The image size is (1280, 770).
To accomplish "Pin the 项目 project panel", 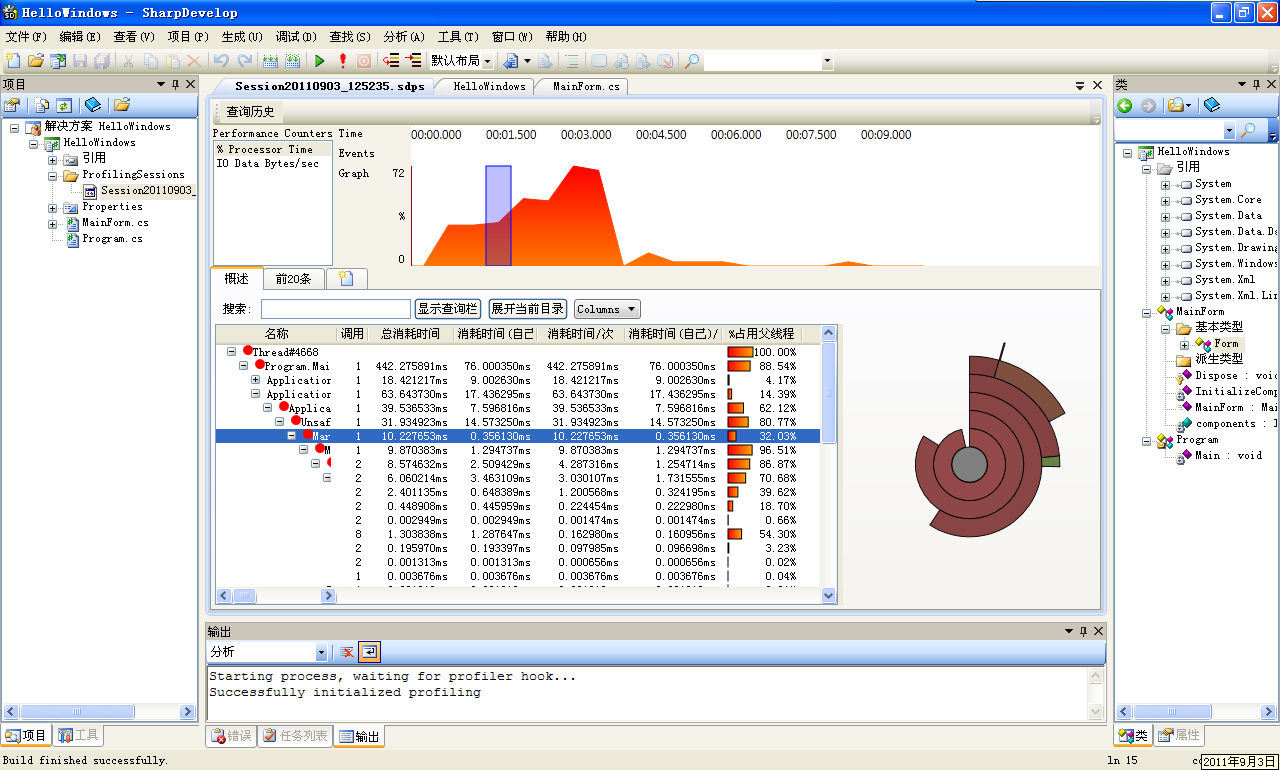I will (x=175, y=85).
